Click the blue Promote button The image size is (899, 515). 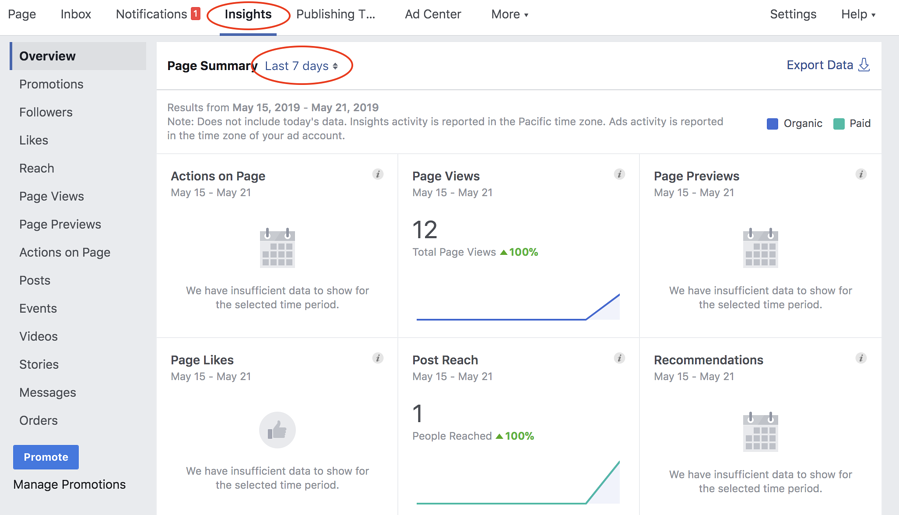(x=46, y=457)
